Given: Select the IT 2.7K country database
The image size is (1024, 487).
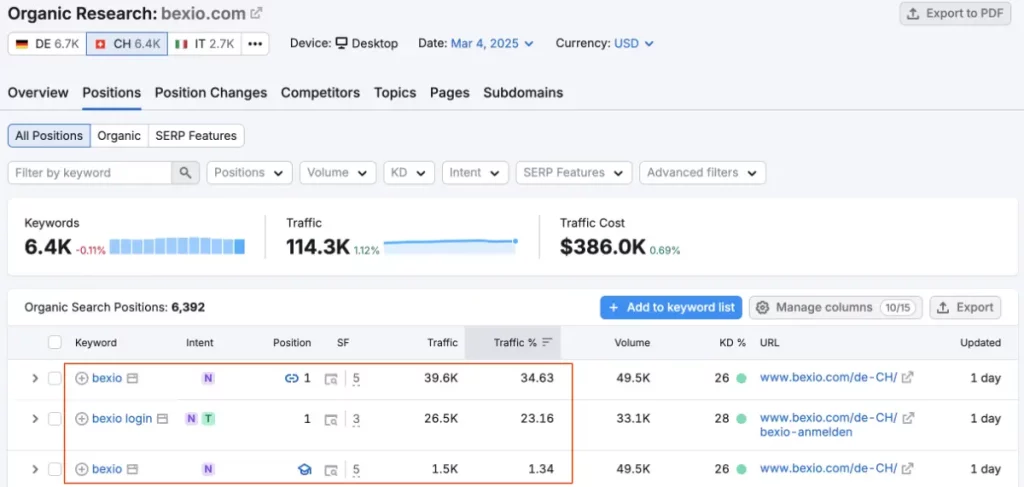Looking at the screenshot, I should 204,44.
